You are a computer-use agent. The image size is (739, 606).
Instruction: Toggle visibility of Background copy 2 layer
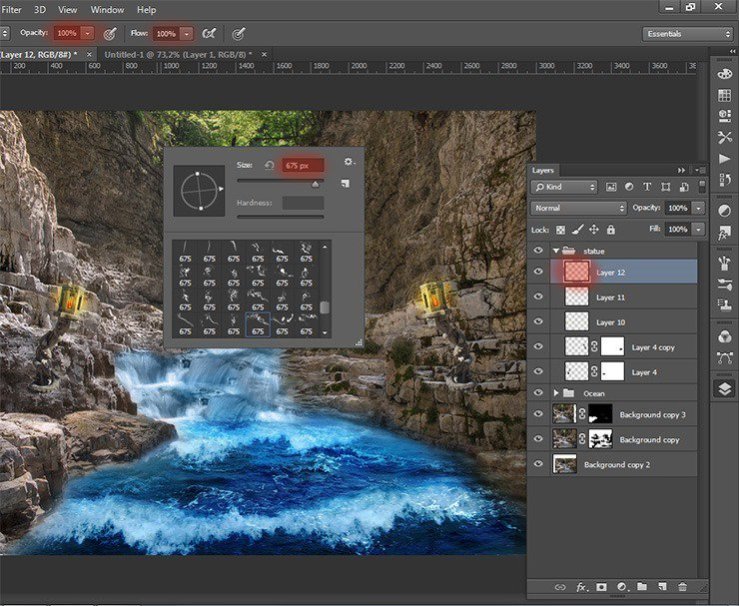coord(539,464)
